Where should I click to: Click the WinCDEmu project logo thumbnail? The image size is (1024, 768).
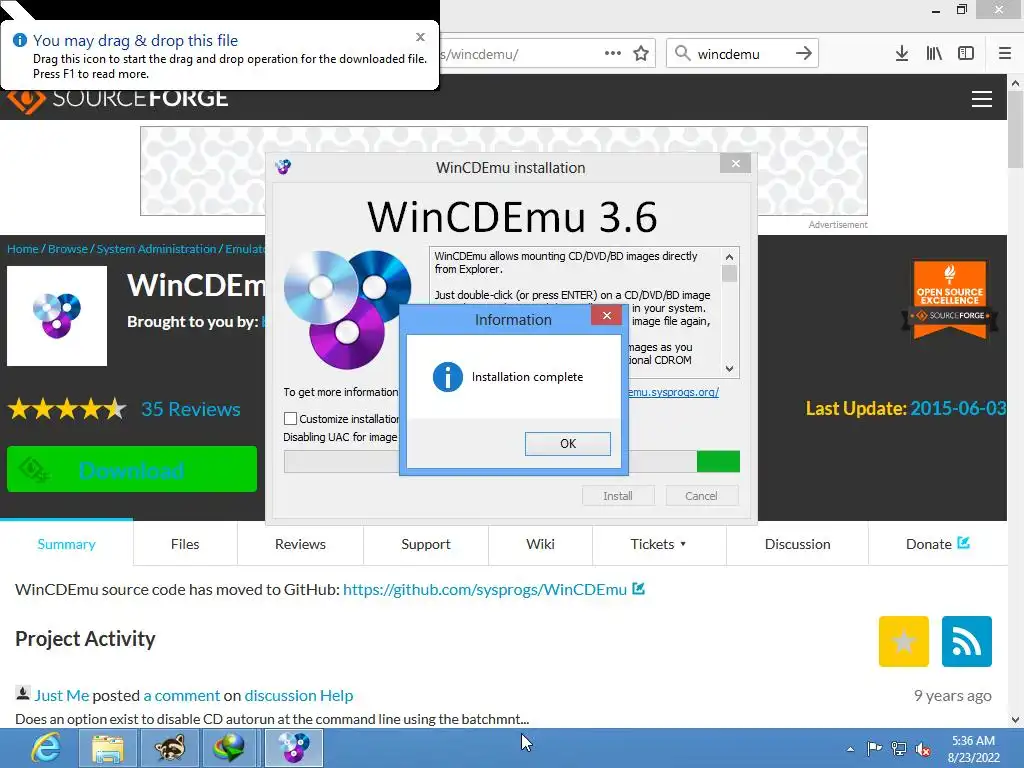point(57,316)
